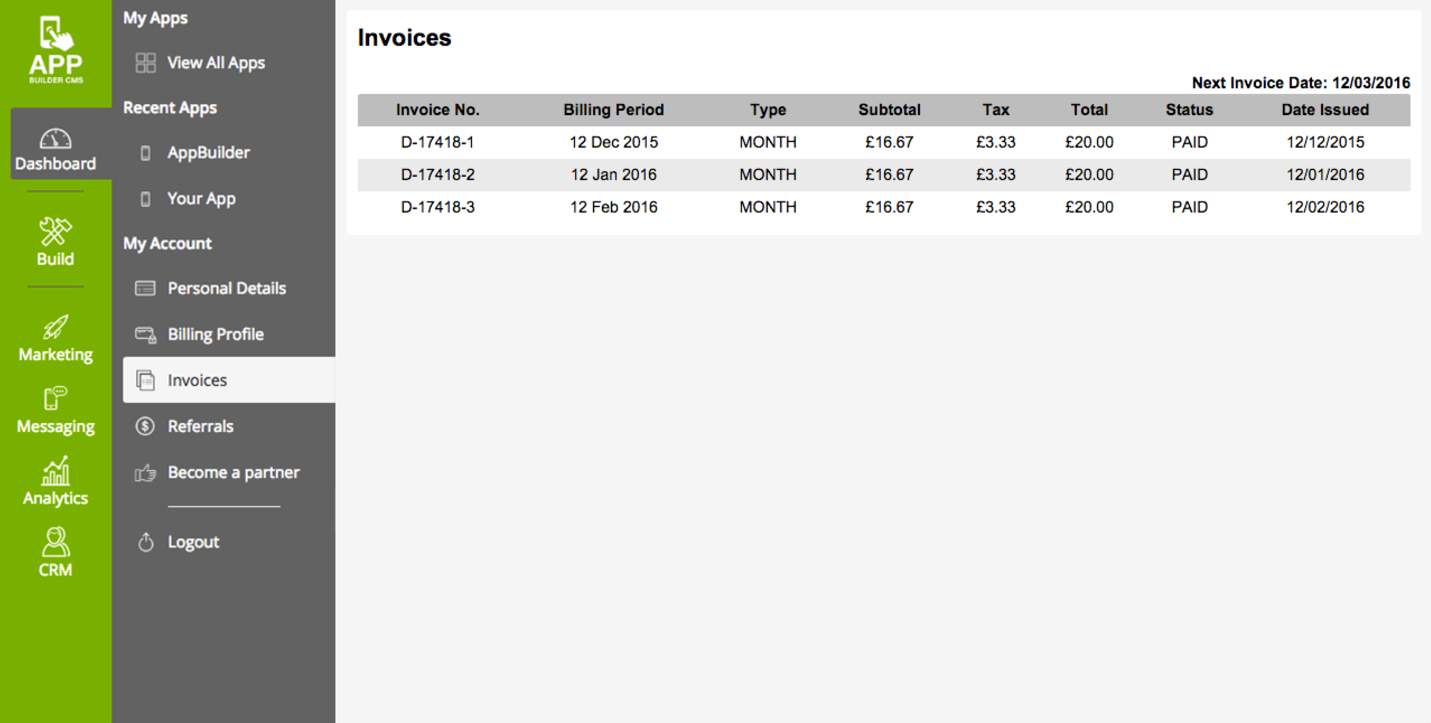
Task: Open Your App from Recent Apps
Action: [x=201, y=198]
